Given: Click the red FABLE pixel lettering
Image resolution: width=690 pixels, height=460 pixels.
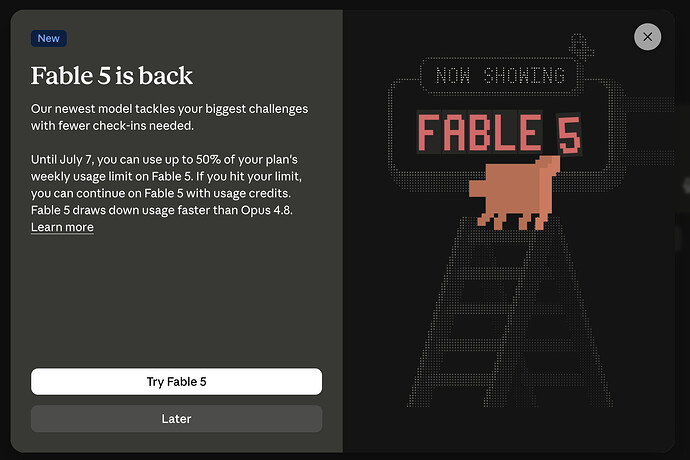Looking at the screenshot, I should pyautogui.click(x=480, y=132).
